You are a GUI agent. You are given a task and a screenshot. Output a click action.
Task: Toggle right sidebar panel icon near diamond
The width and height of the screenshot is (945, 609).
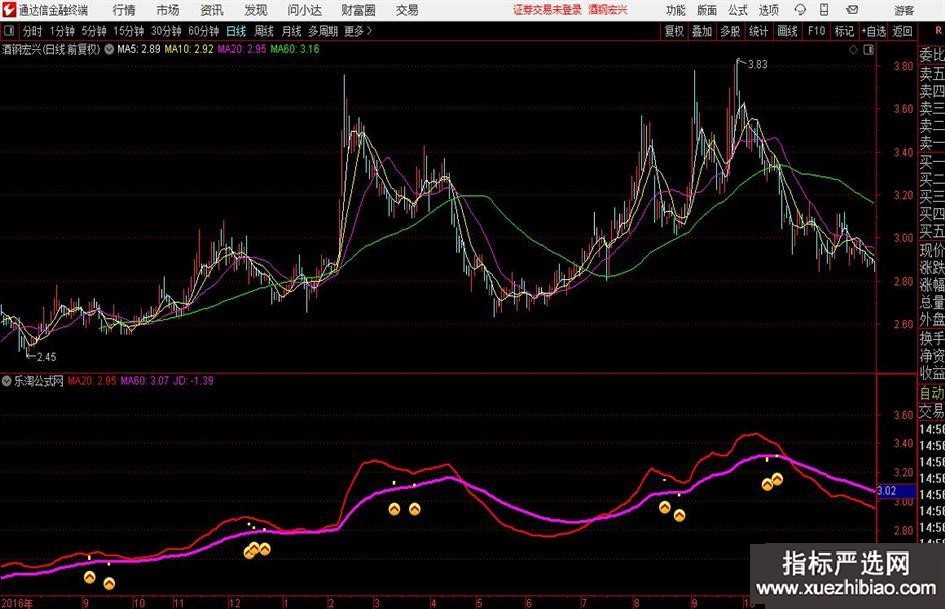point(866,48)
